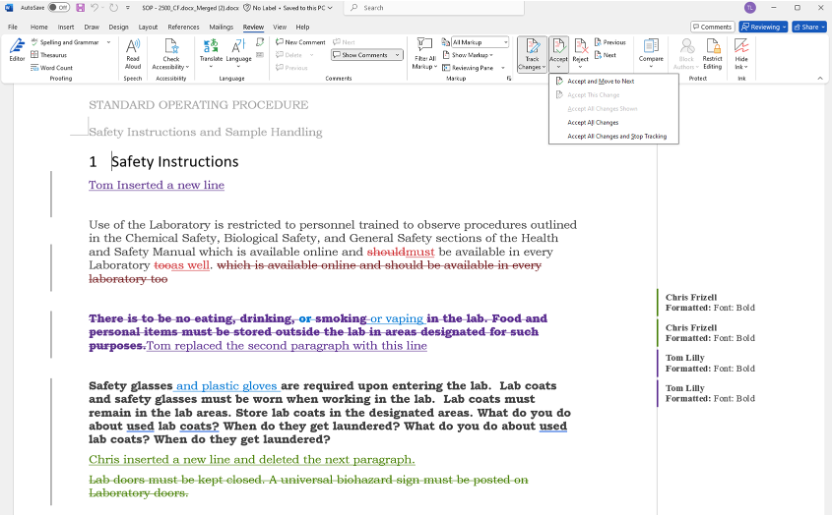This screenshot has height=516, width=832.
Task: Click the Search box in the title bar
Action: (434, 7)
